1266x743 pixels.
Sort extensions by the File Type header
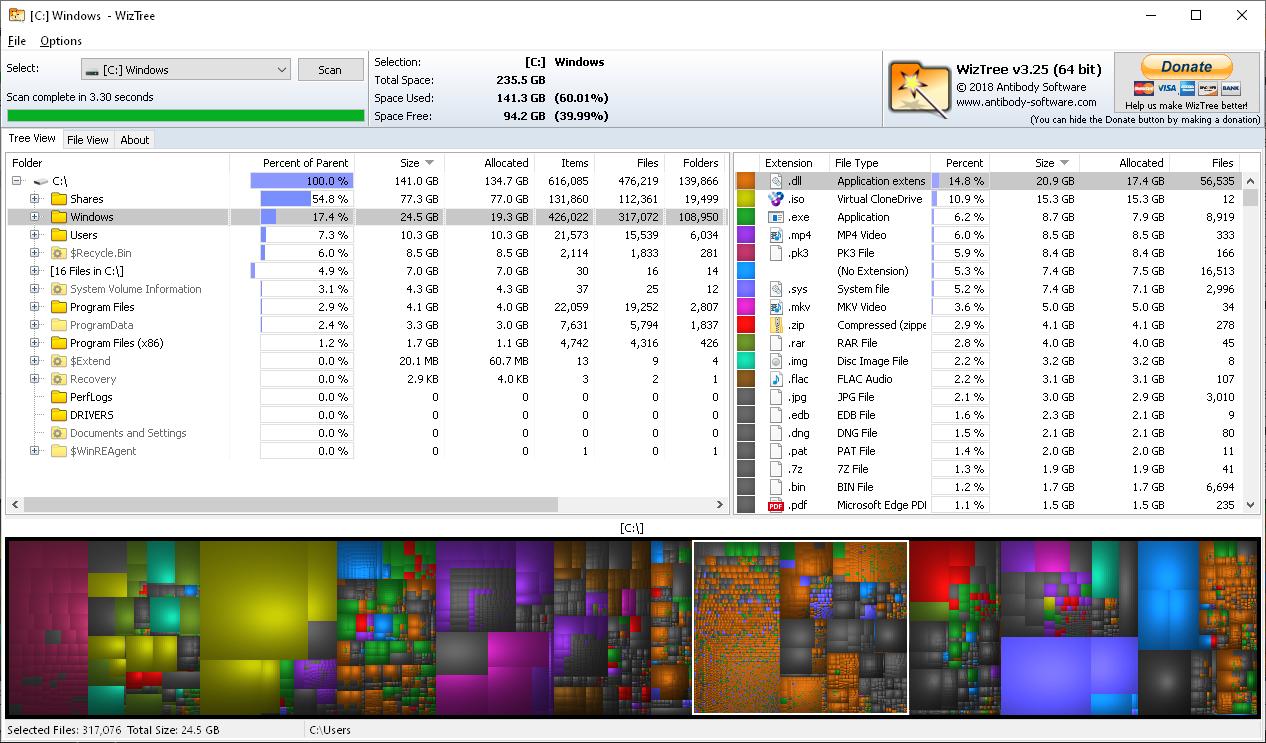pos(880,163)
